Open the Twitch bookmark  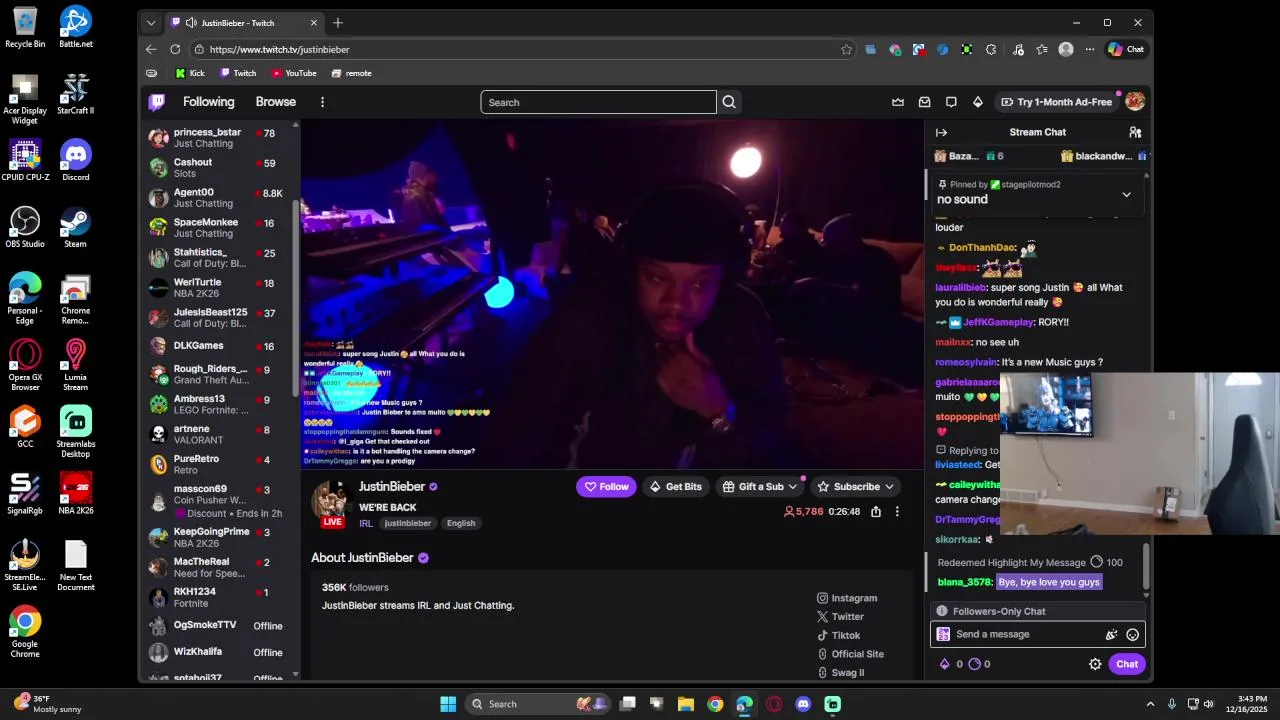238,73
